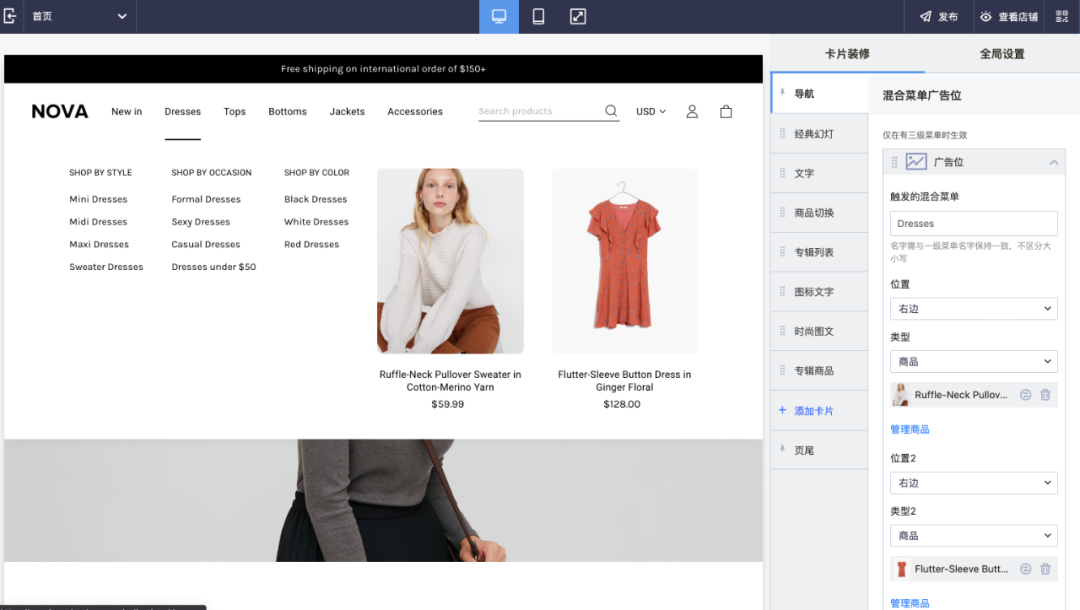The height and width of the screenshot is (610, 1080).
Task: Open the 首页 page selector dropdown
Action: click(80, 17)
